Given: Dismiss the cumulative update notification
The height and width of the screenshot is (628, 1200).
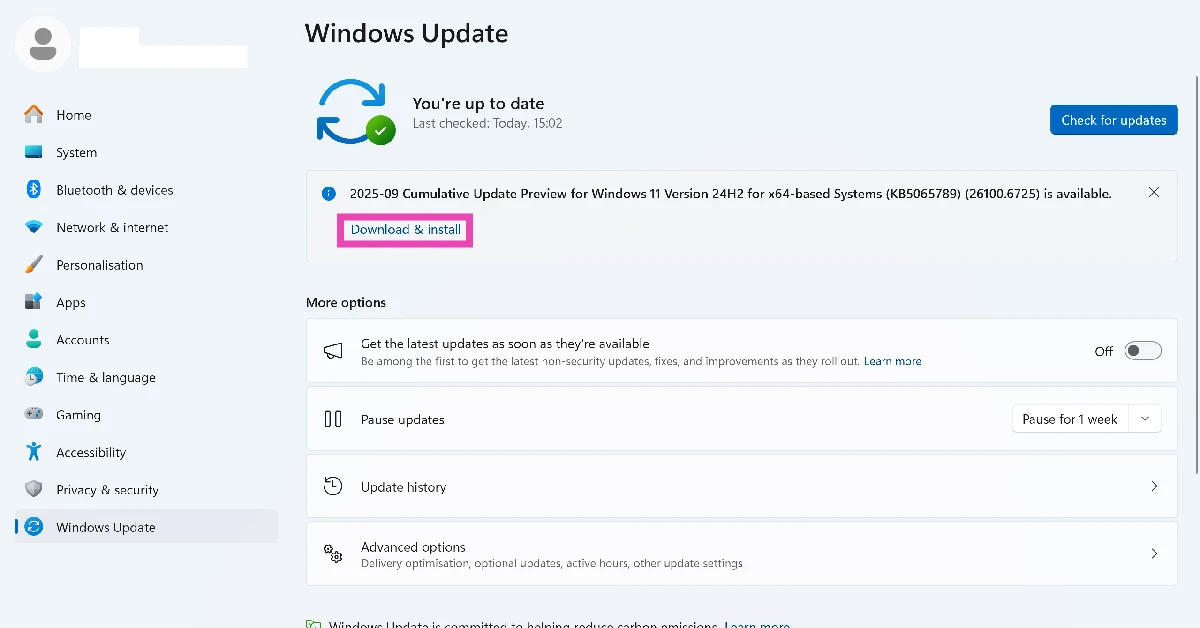Looking at the screenshot, I should tap(1154, 193).
